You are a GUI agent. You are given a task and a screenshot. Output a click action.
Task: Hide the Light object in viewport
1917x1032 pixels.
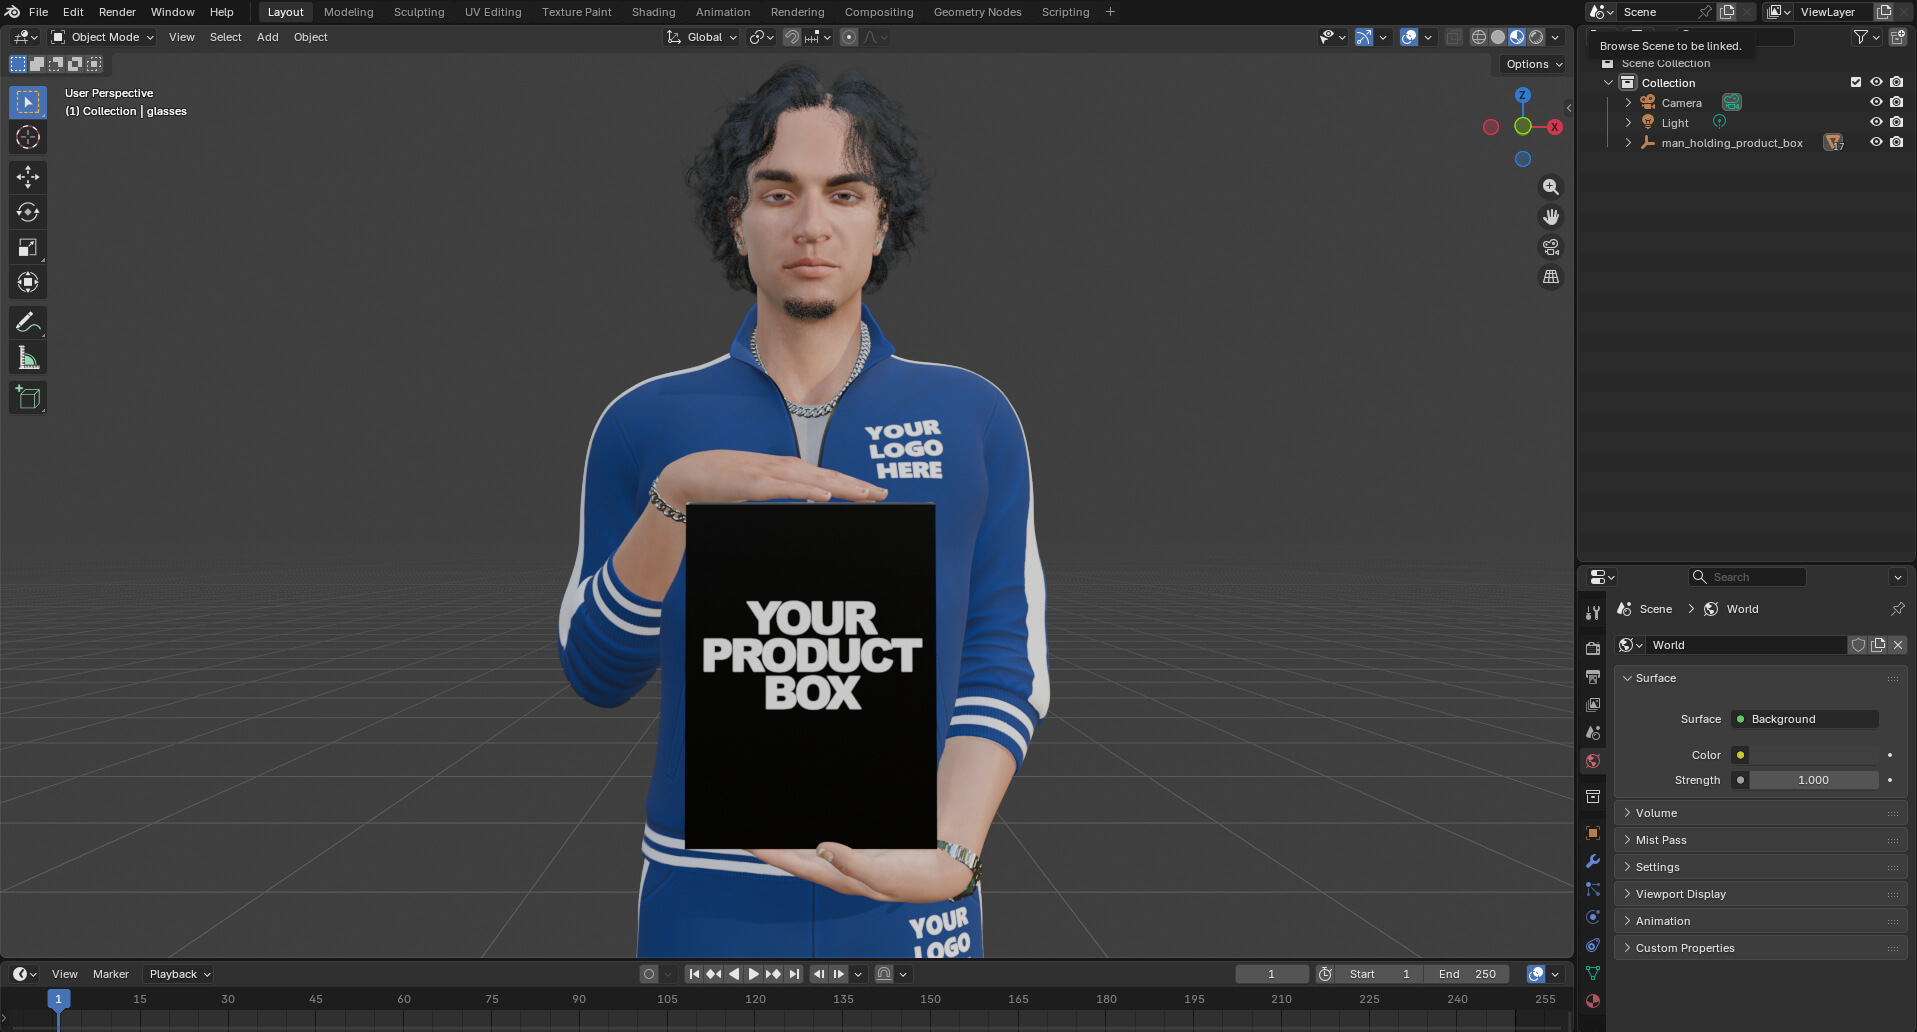point(1876,122)
